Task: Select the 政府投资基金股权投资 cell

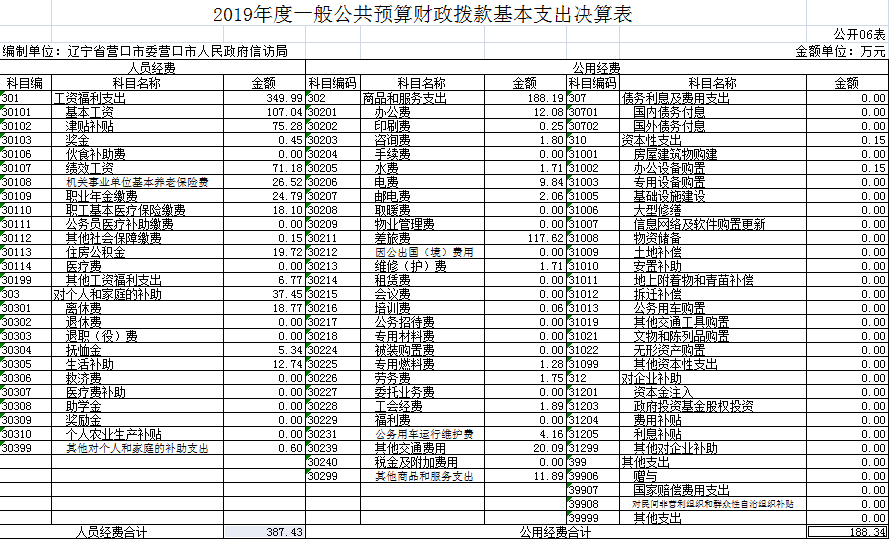Action: [713, 406]
